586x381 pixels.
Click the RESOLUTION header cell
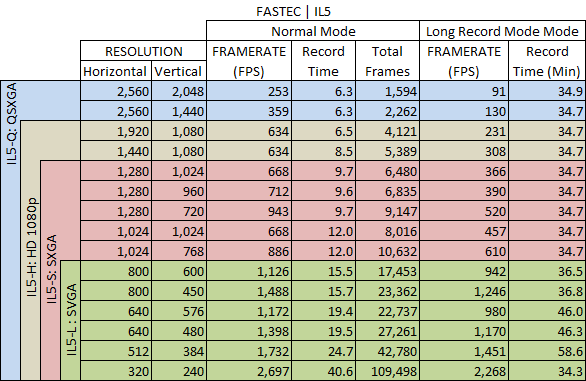click(x=144, y=51)
